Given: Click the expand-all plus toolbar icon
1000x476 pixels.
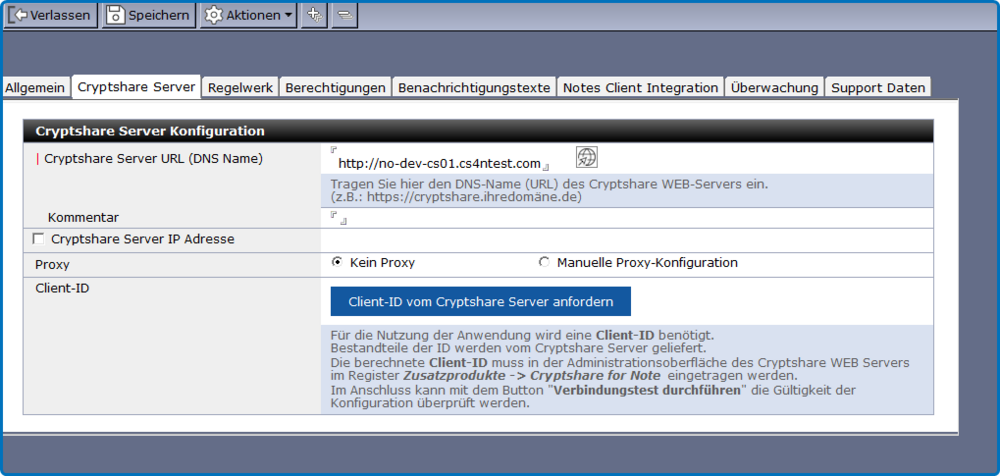Looking at the screenshot, I should [x=313, y=15].
